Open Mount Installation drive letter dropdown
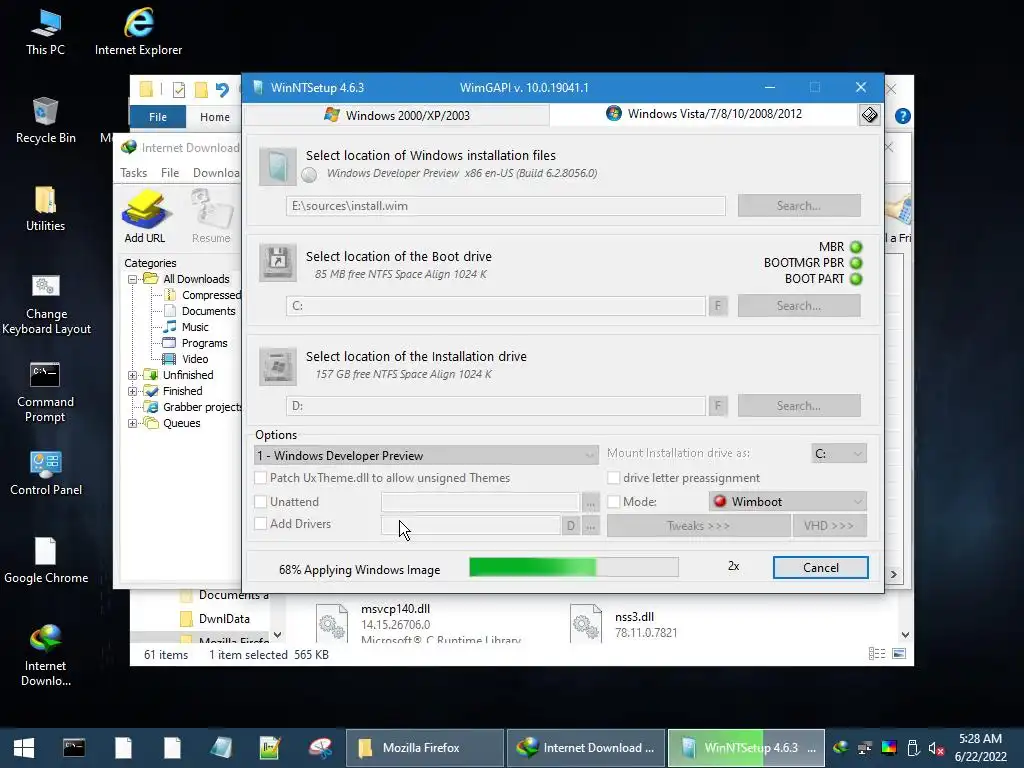Screen dimensions: 1024x768 pyautogui.click(x=839, y=453)
